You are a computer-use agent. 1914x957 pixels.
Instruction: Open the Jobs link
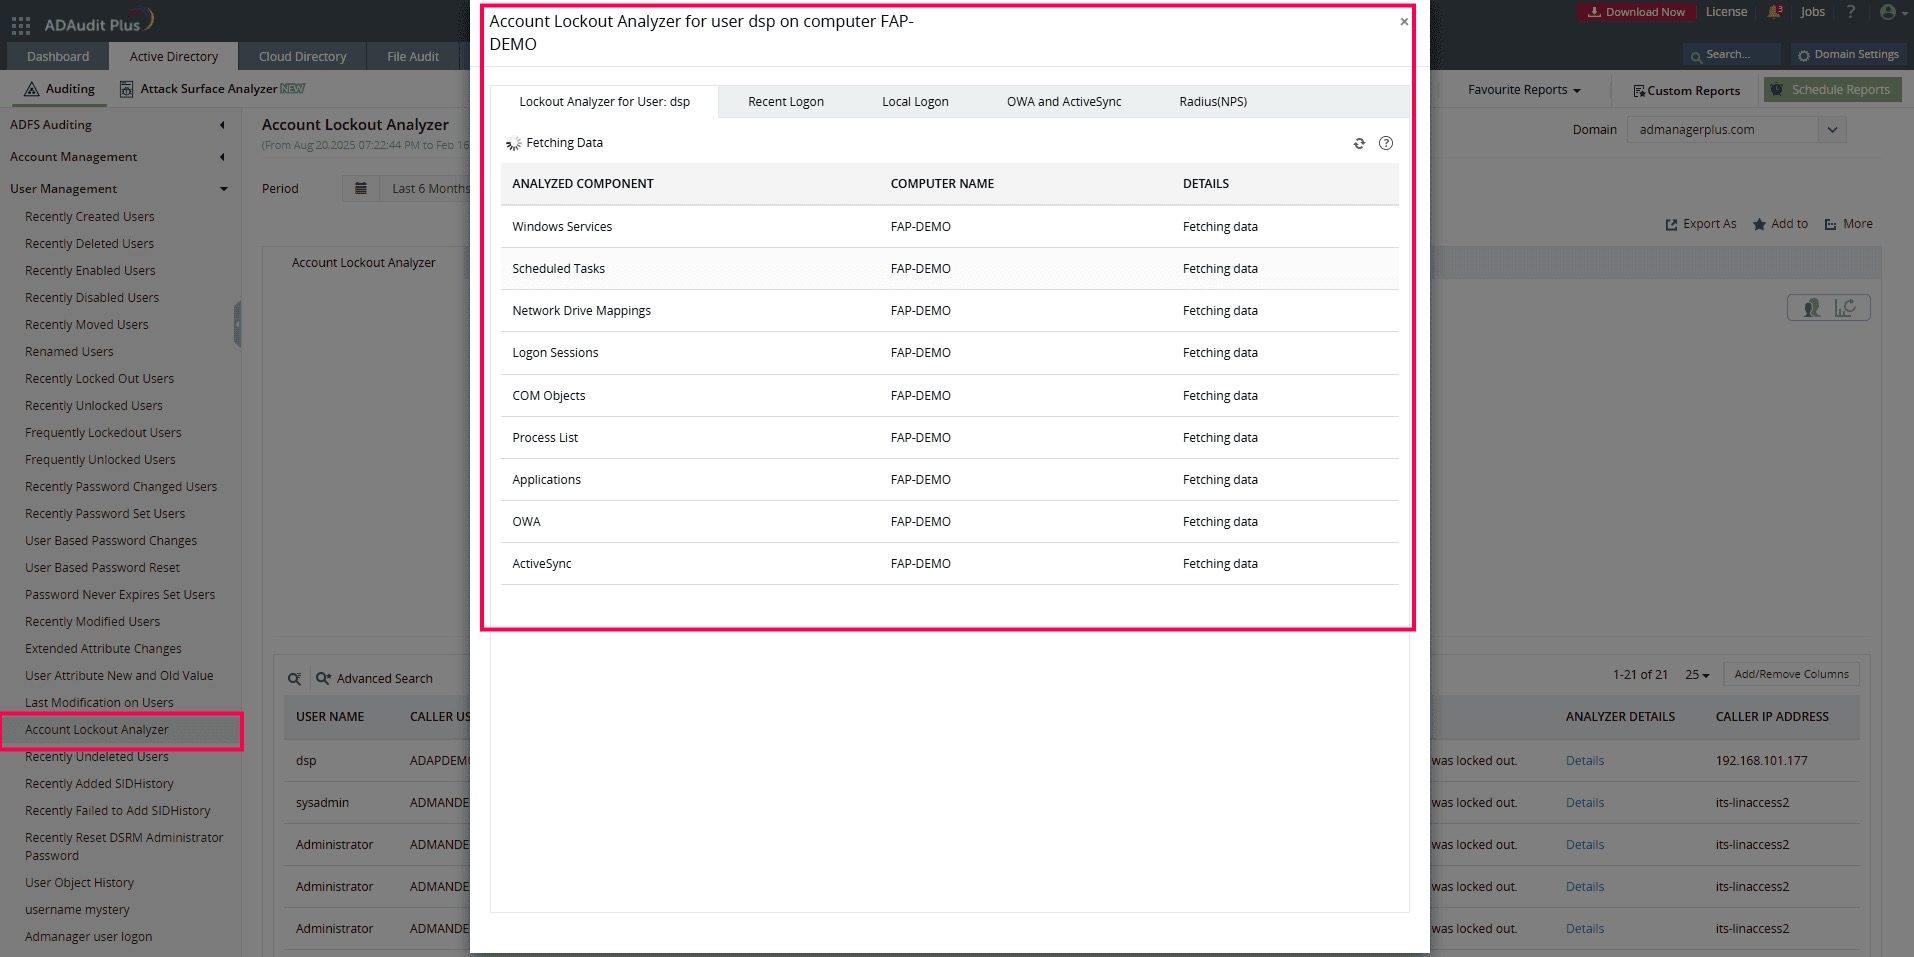pyautogui.click(x=1812, y=12)
